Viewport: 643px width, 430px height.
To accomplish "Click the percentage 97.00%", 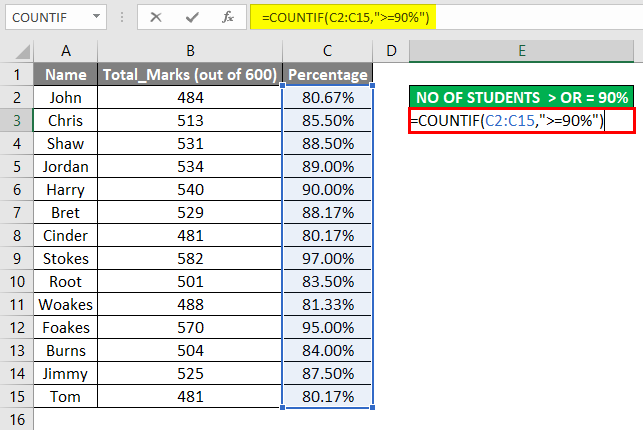I will click(x=327, y=258).
